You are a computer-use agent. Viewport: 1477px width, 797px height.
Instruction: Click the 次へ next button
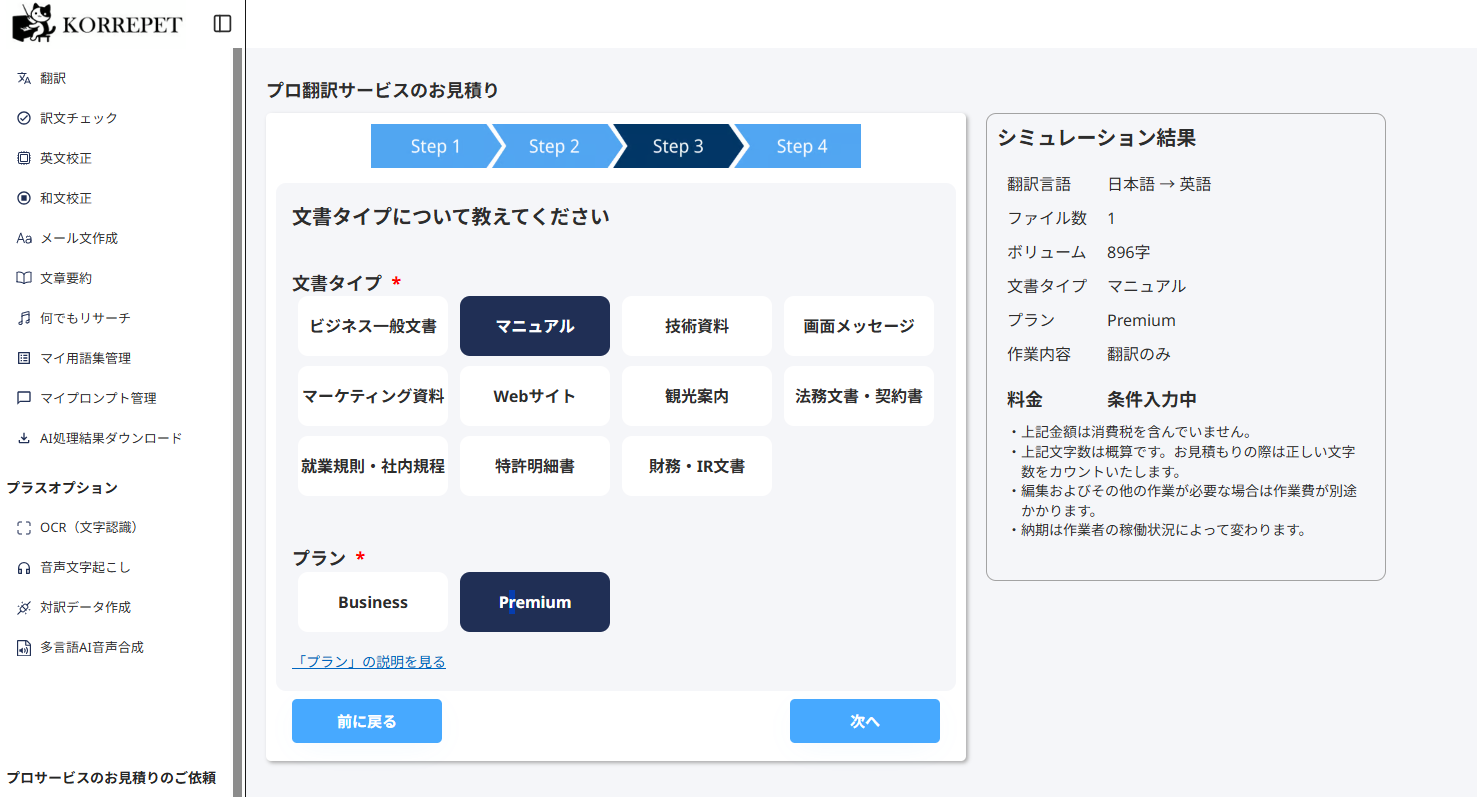865,721
